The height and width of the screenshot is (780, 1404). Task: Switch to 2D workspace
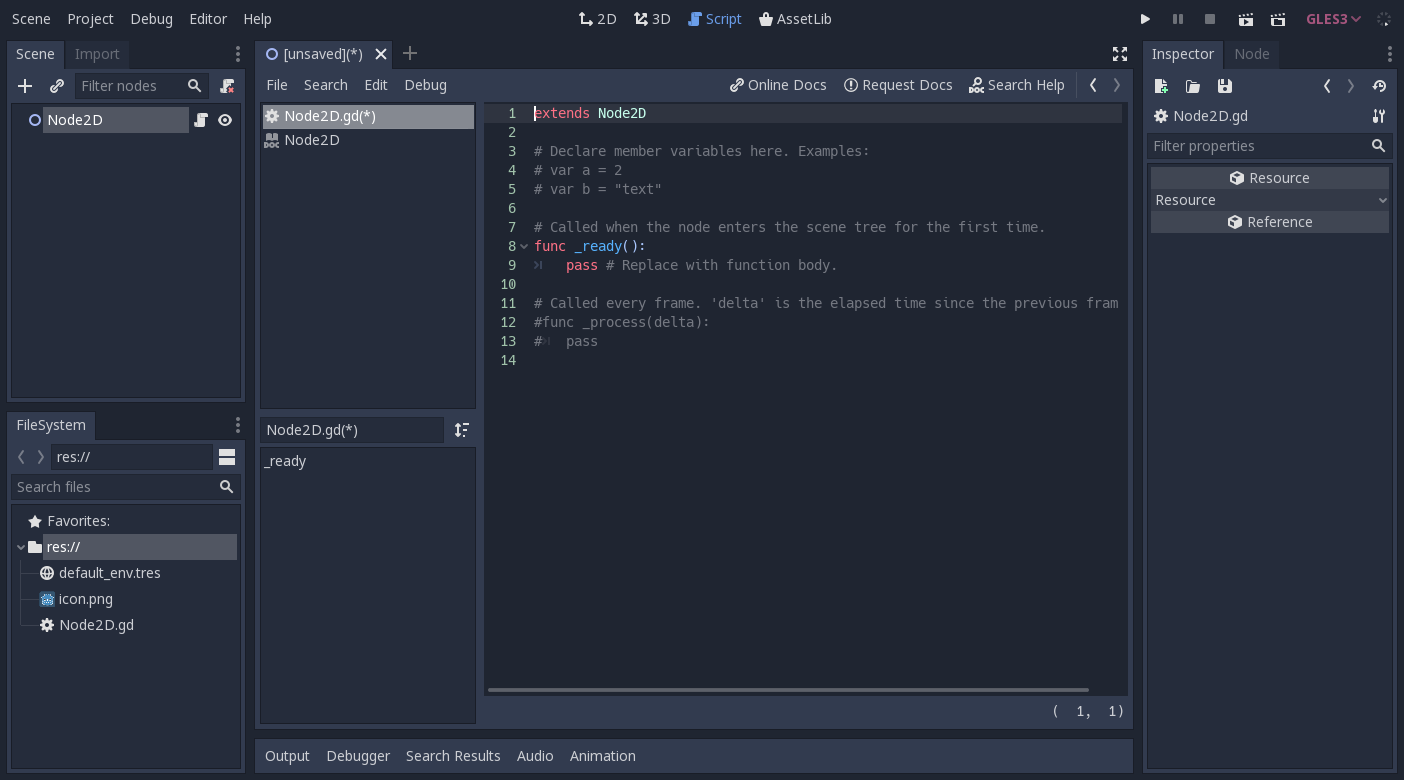tap(598, 19)
